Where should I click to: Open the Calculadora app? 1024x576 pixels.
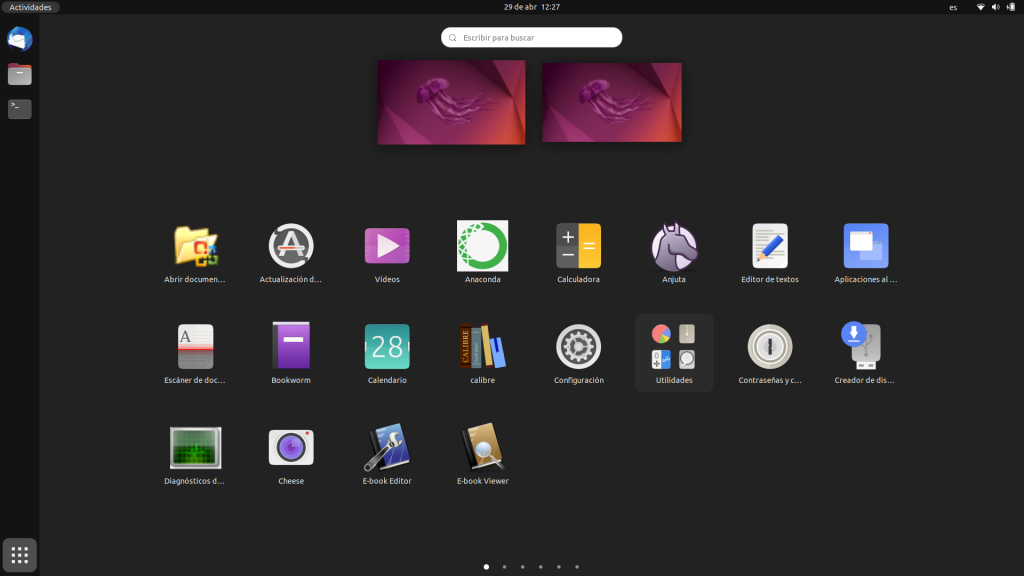578,245
